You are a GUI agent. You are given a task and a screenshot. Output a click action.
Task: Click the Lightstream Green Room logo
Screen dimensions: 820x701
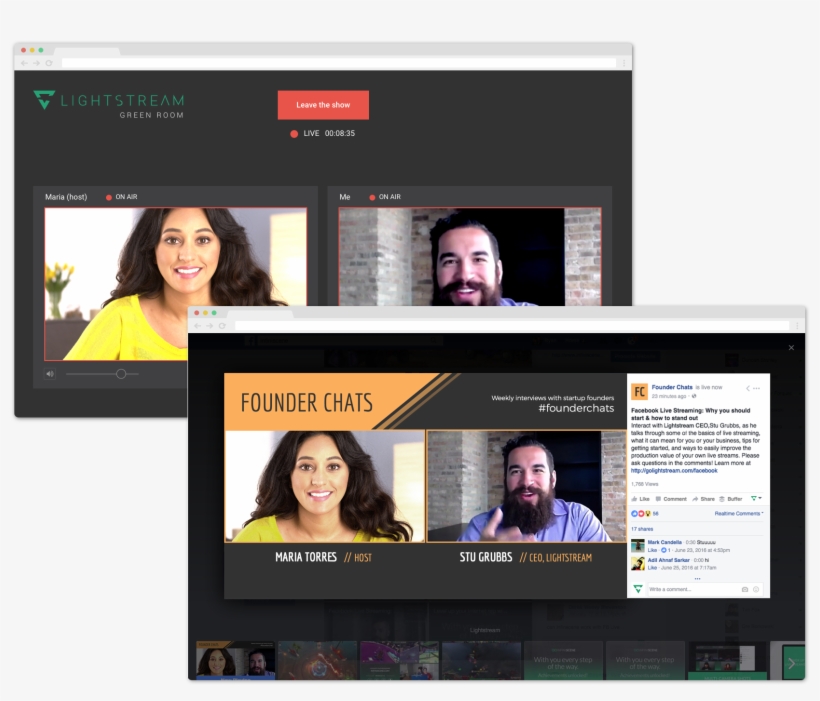coord(109,105)
